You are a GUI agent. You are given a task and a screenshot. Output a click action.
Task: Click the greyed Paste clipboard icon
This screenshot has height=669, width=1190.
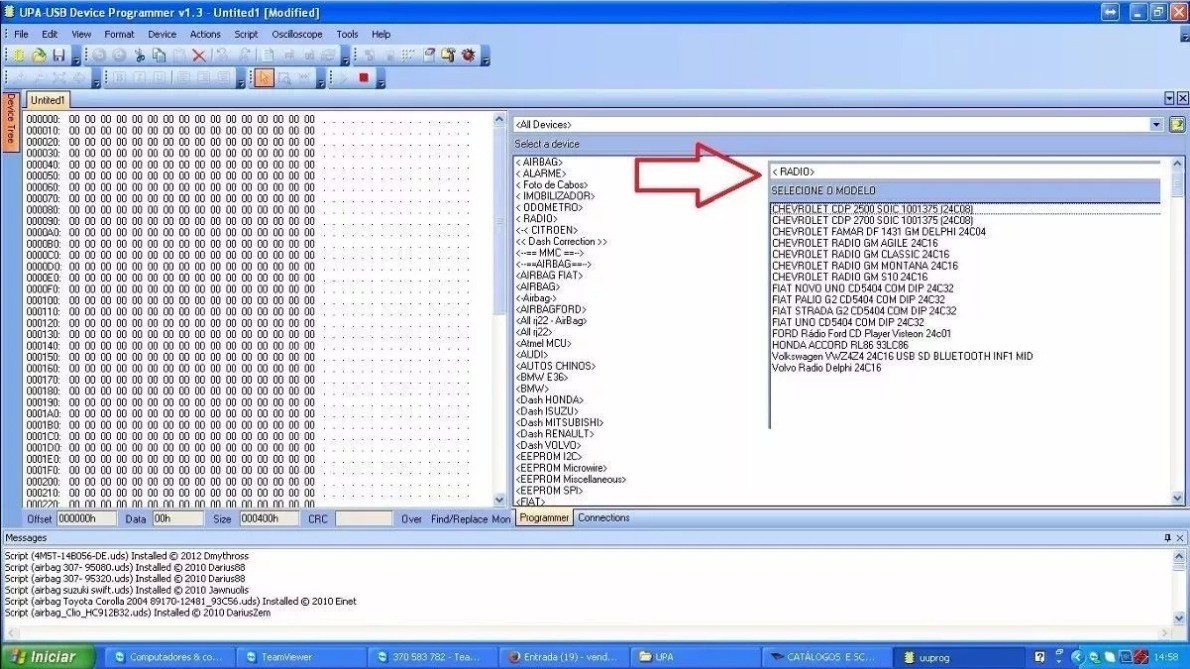tap(179, 55)
